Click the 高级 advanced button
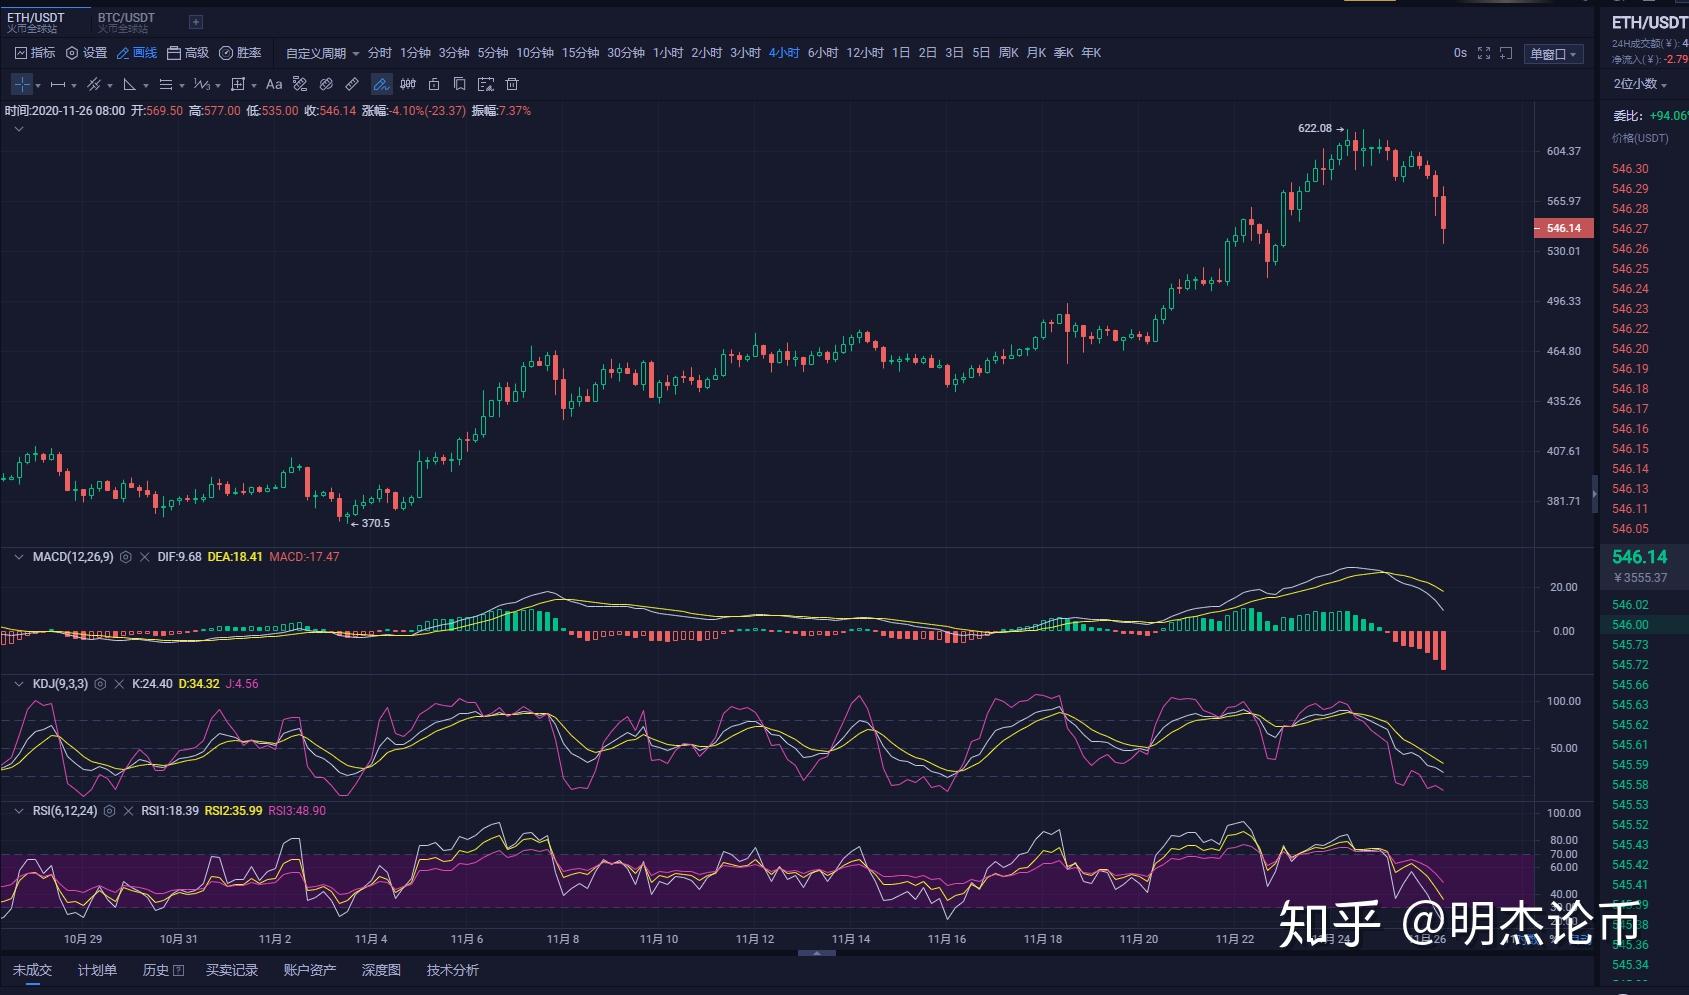This screenshot has width=1689, height=995. (x=188, y=53)
